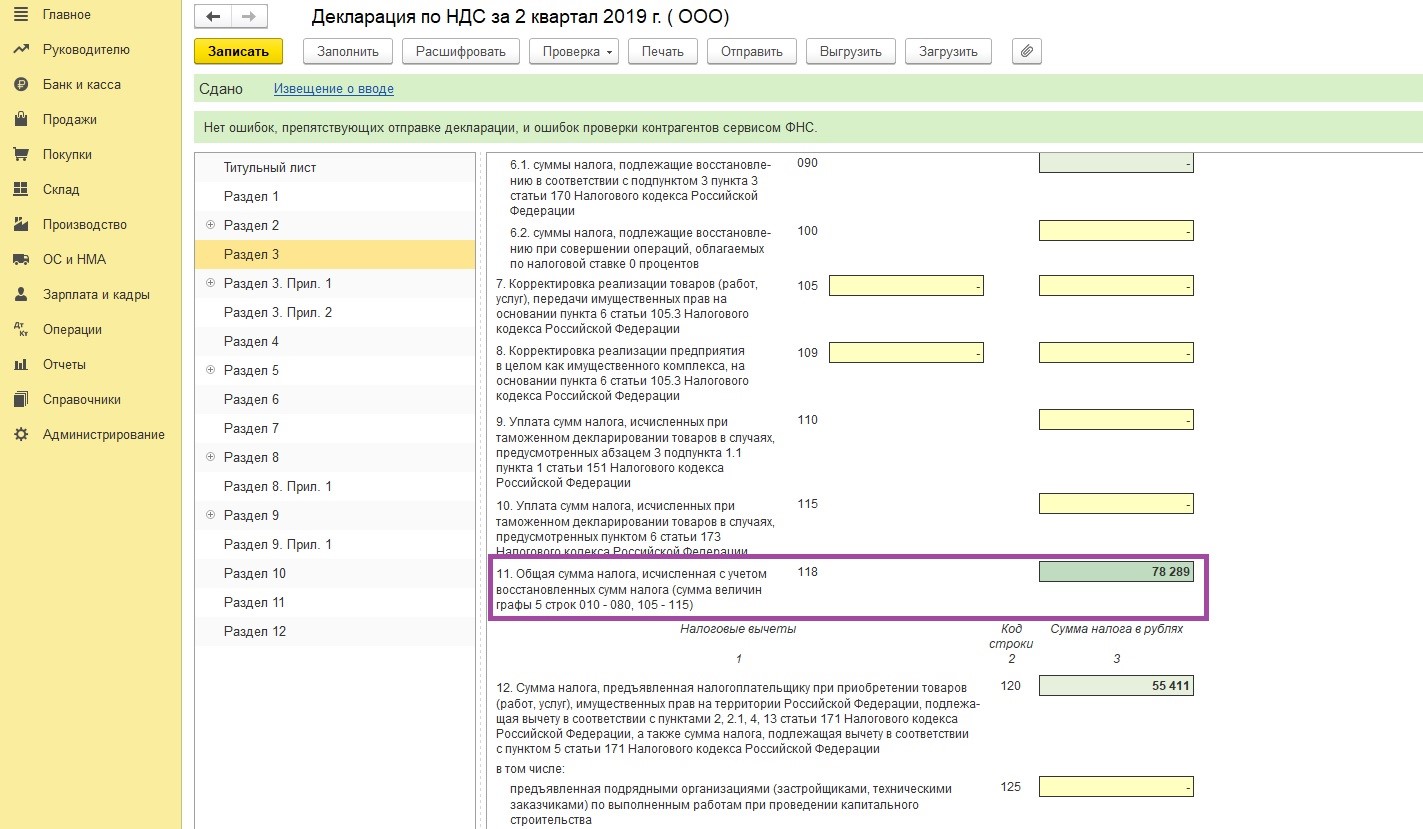Click the Банк и касса icon

(x=20, y=84)
